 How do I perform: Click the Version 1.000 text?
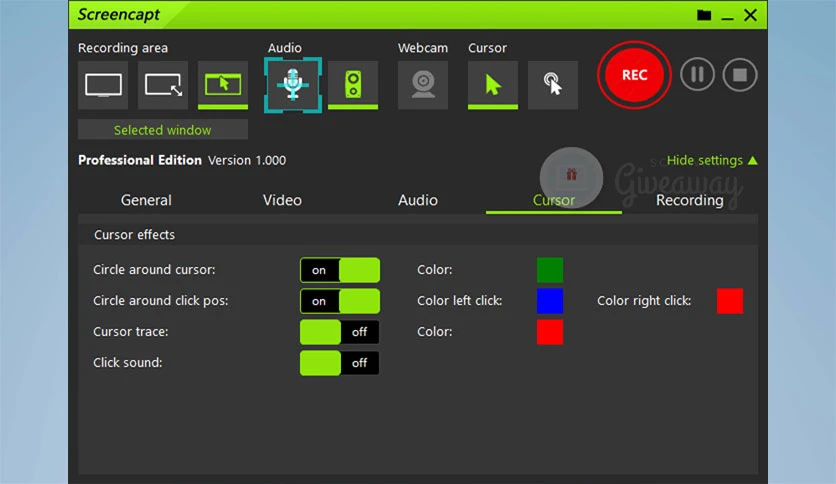click(247, 160)
